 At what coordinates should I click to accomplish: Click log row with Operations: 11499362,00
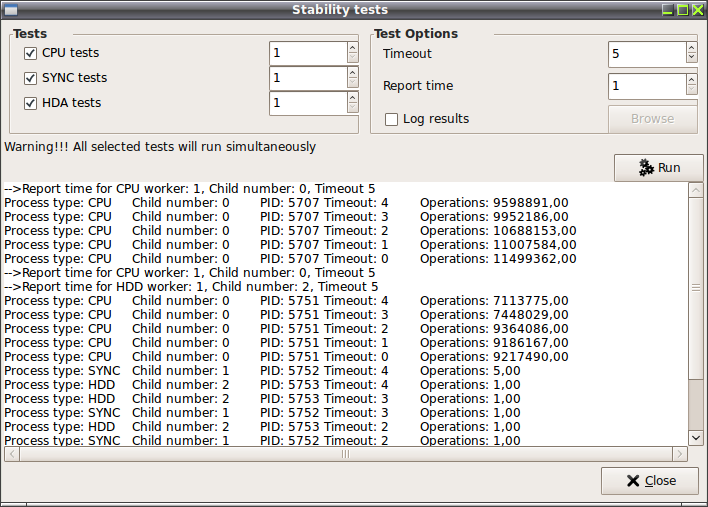(290, 259)
